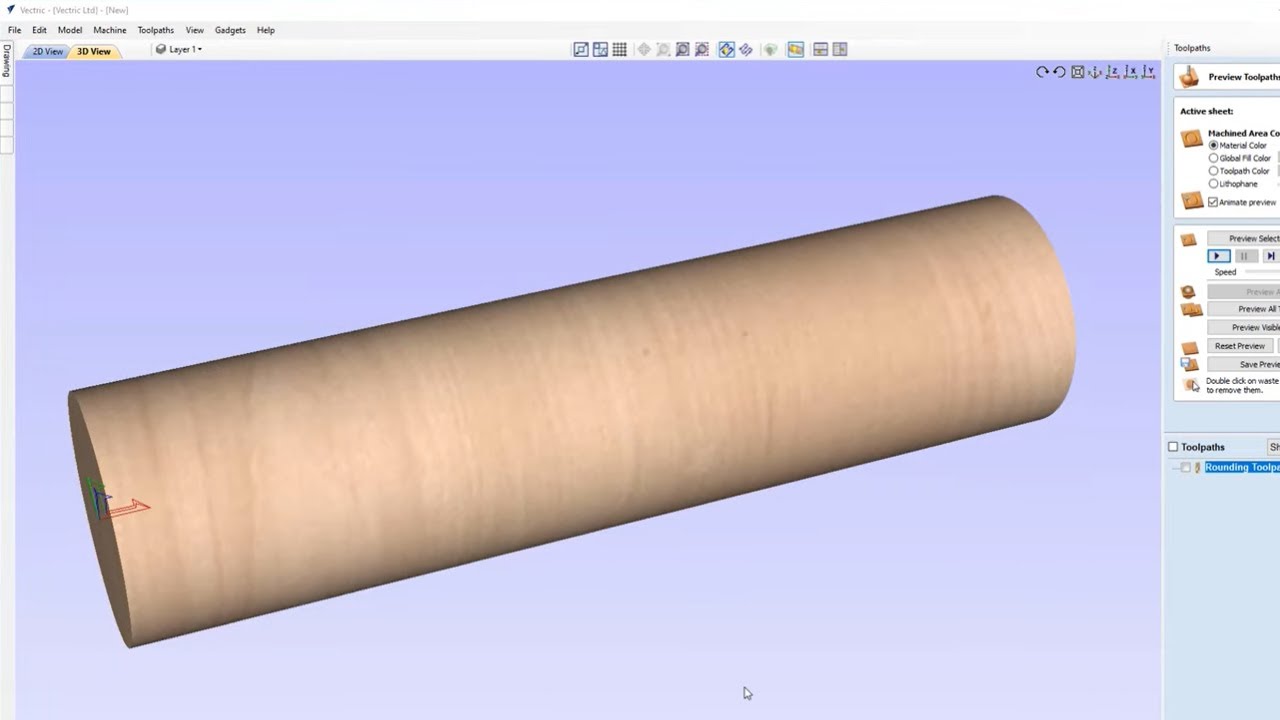Open the Model menu
Screen dimensions: 1280x720
pos(70,30)
